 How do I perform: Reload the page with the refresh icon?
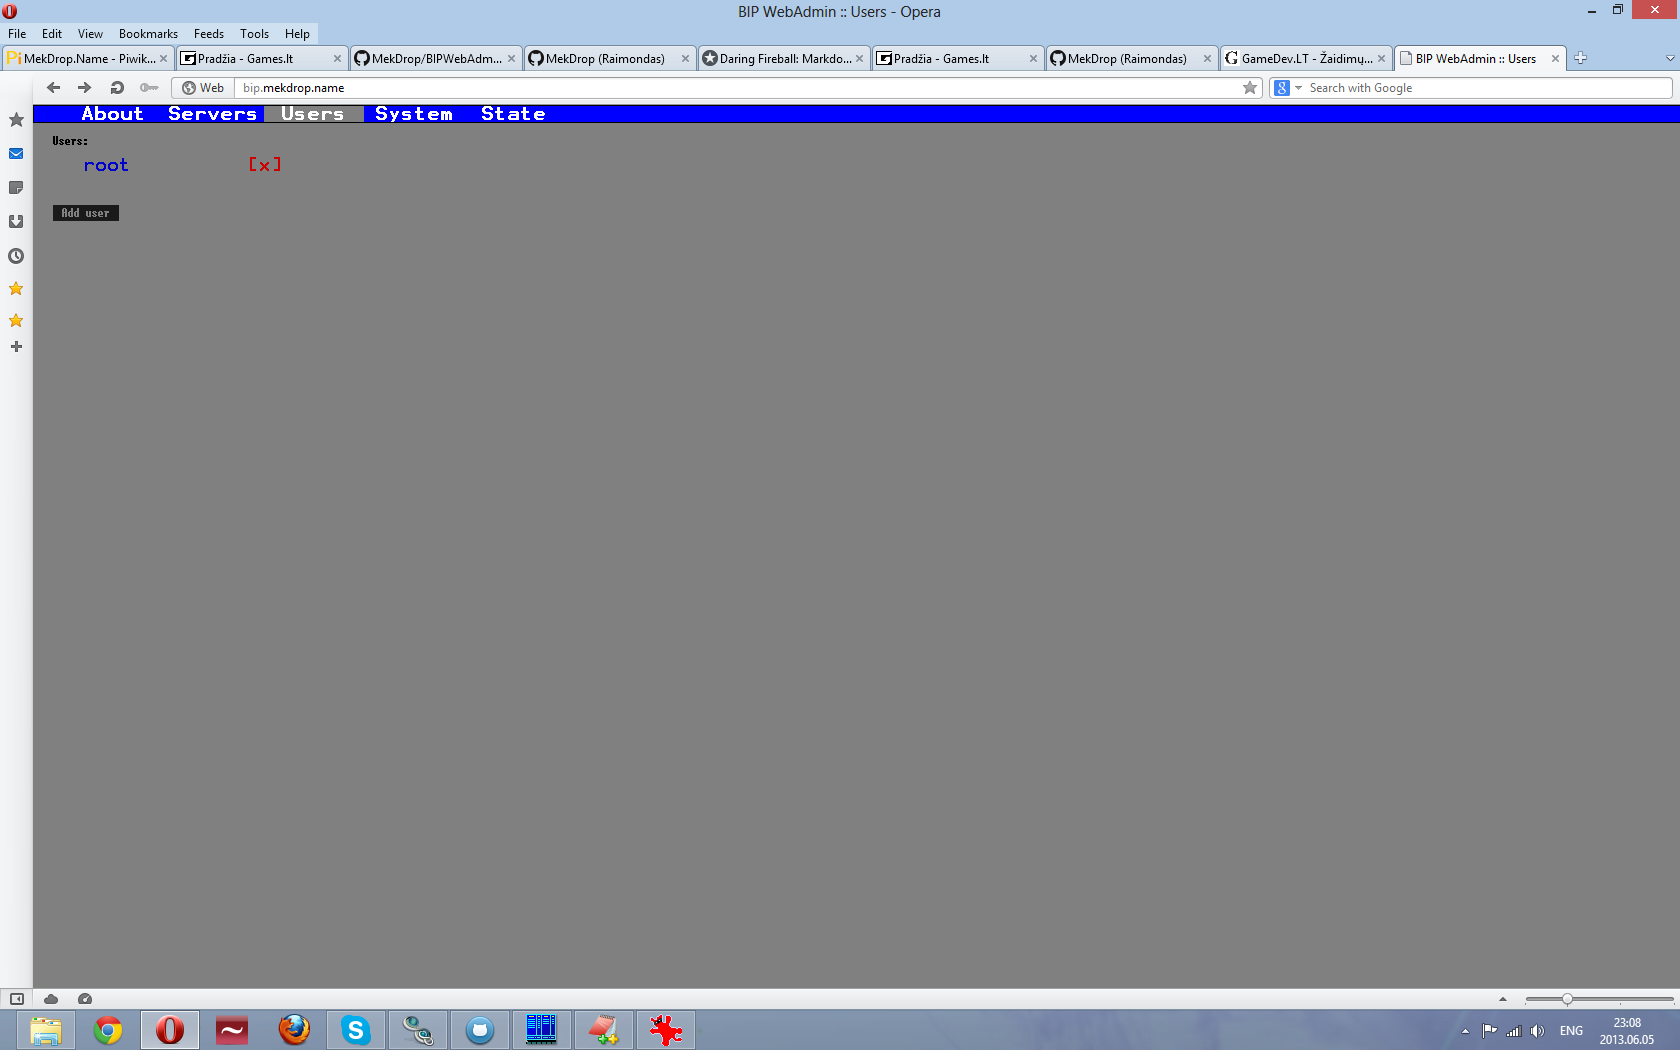117,88
